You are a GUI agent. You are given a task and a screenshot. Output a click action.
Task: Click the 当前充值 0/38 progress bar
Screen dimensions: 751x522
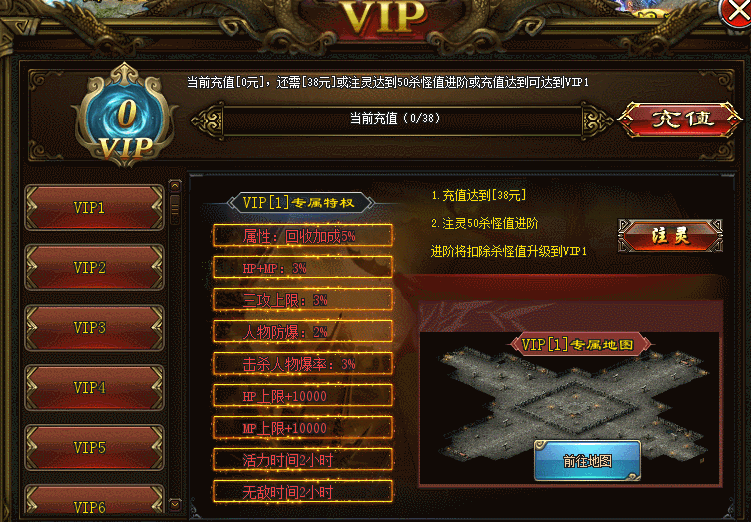point(401,119)
